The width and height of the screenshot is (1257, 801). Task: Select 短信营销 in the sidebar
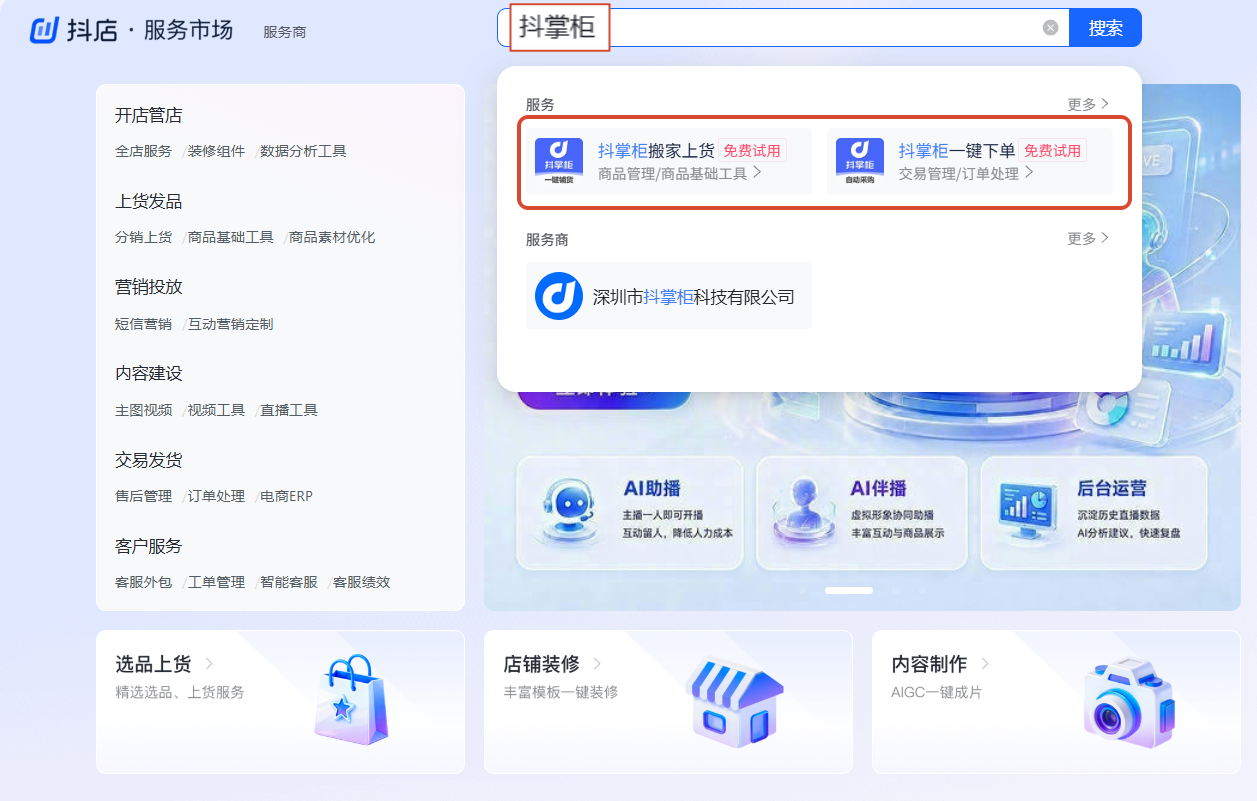[143, 324]
